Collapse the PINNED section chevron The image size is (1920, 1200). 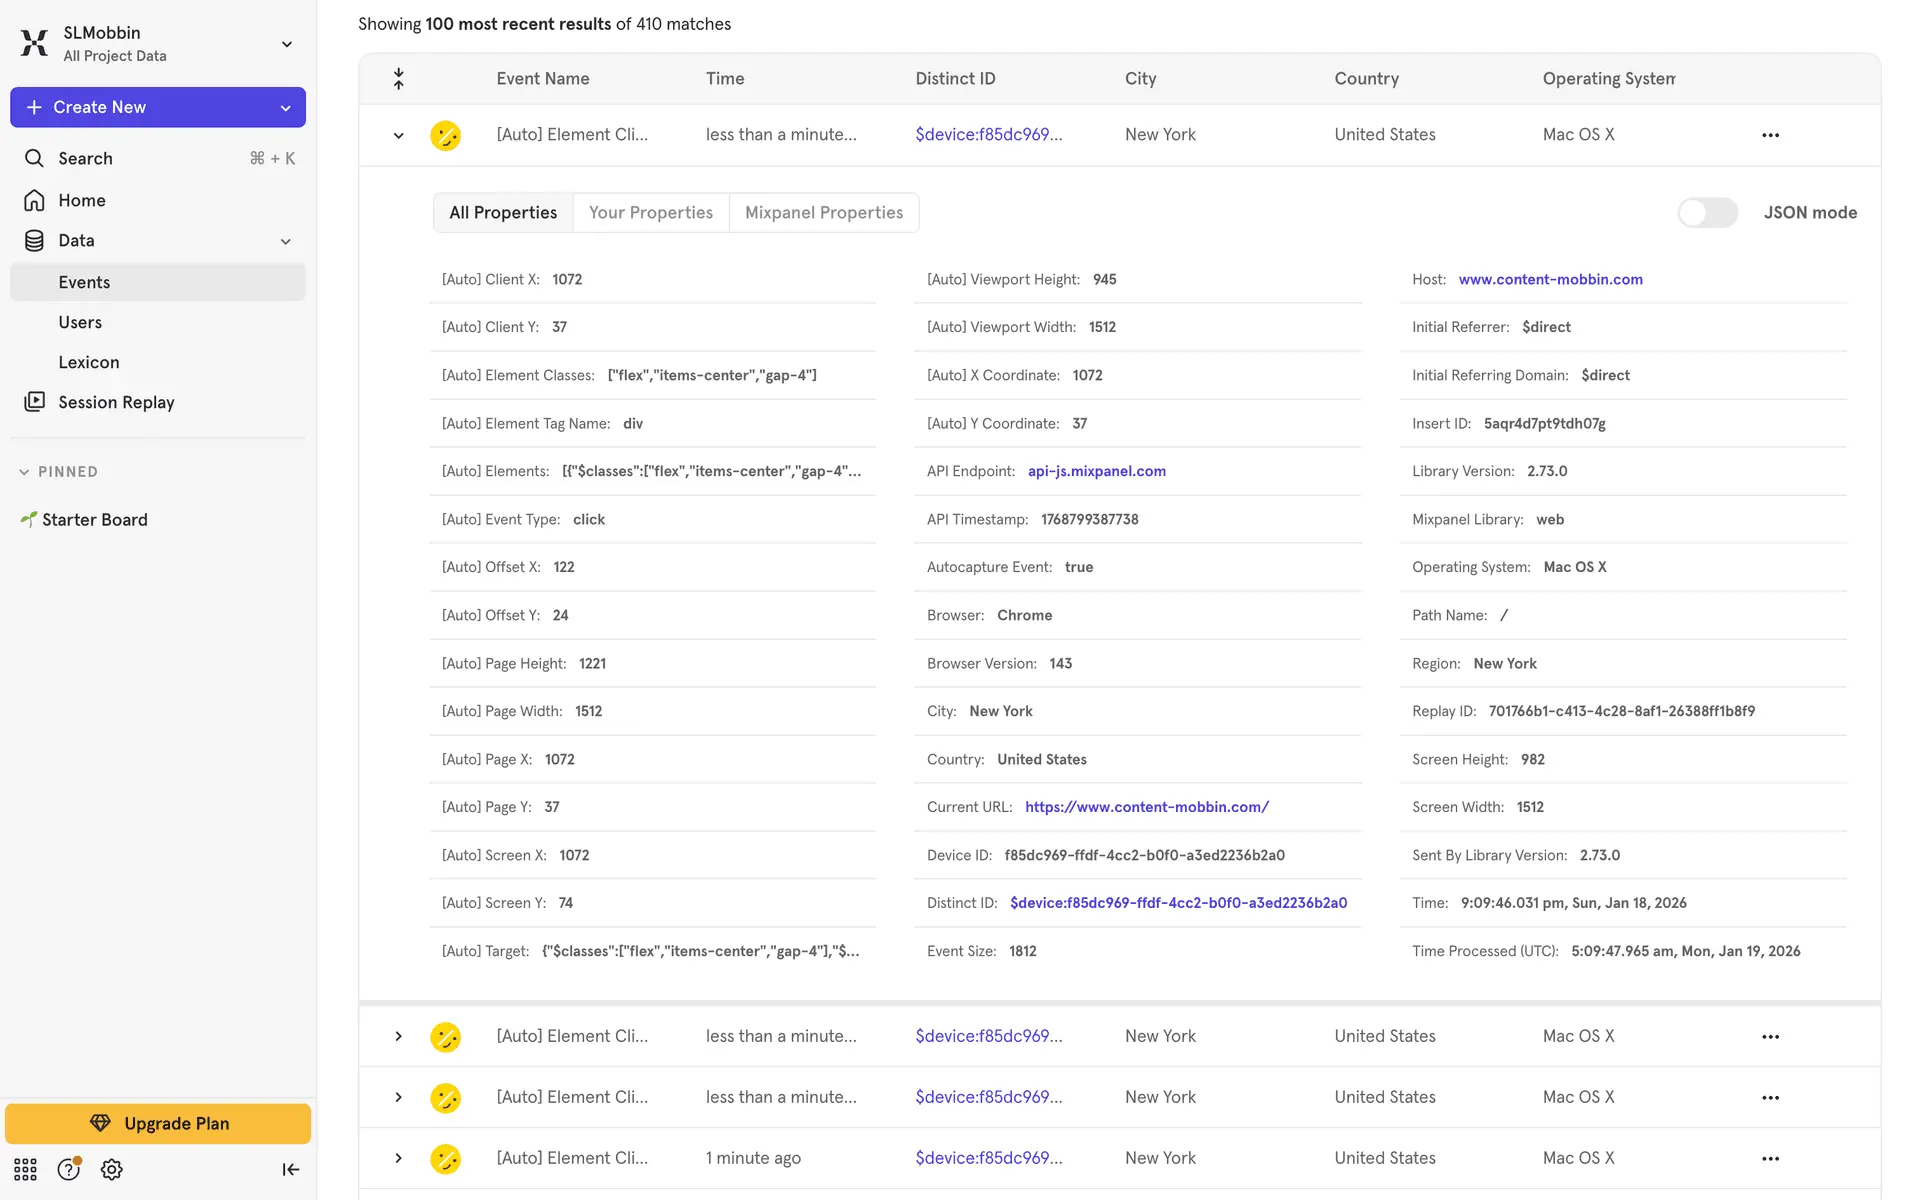point(24,472)
